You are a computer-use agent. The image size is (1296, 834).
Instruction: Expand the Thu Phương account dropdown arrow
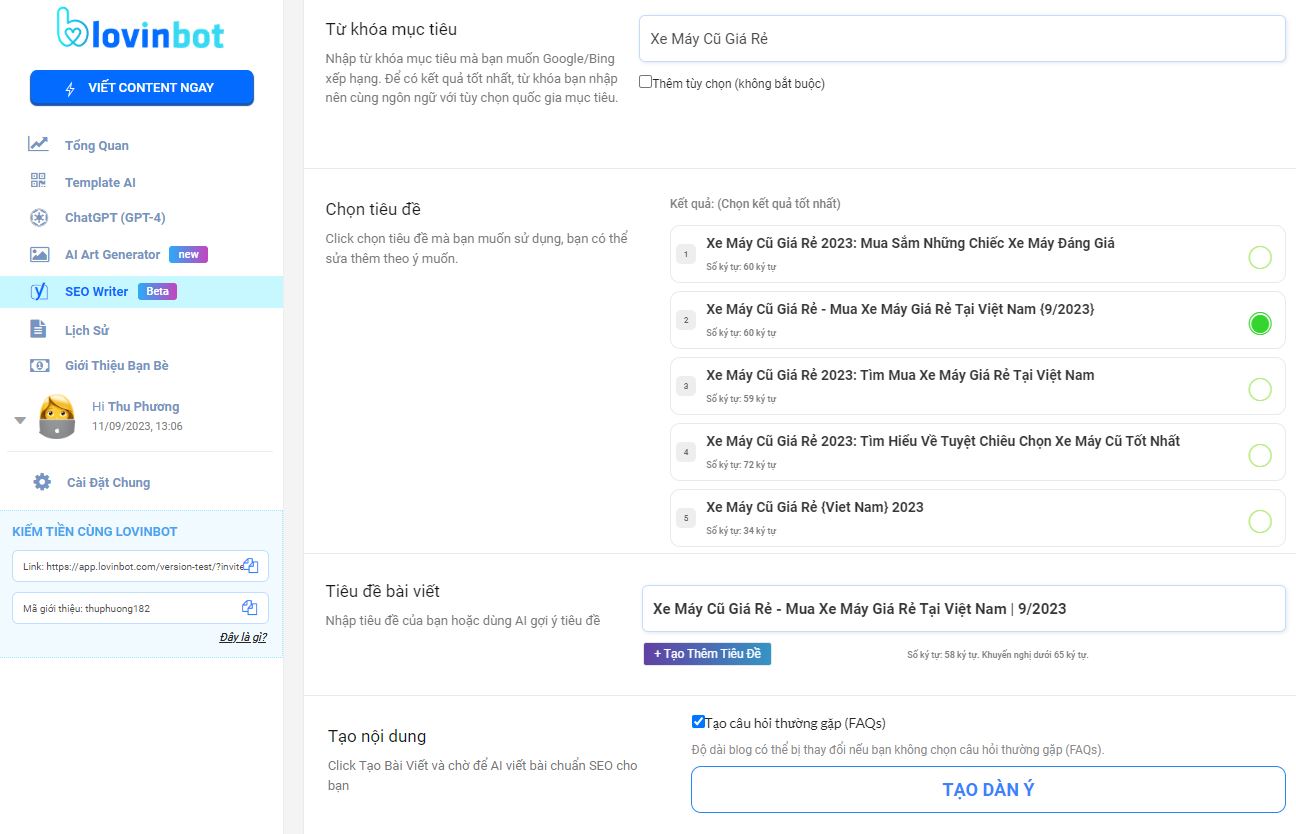click(20, 419)
